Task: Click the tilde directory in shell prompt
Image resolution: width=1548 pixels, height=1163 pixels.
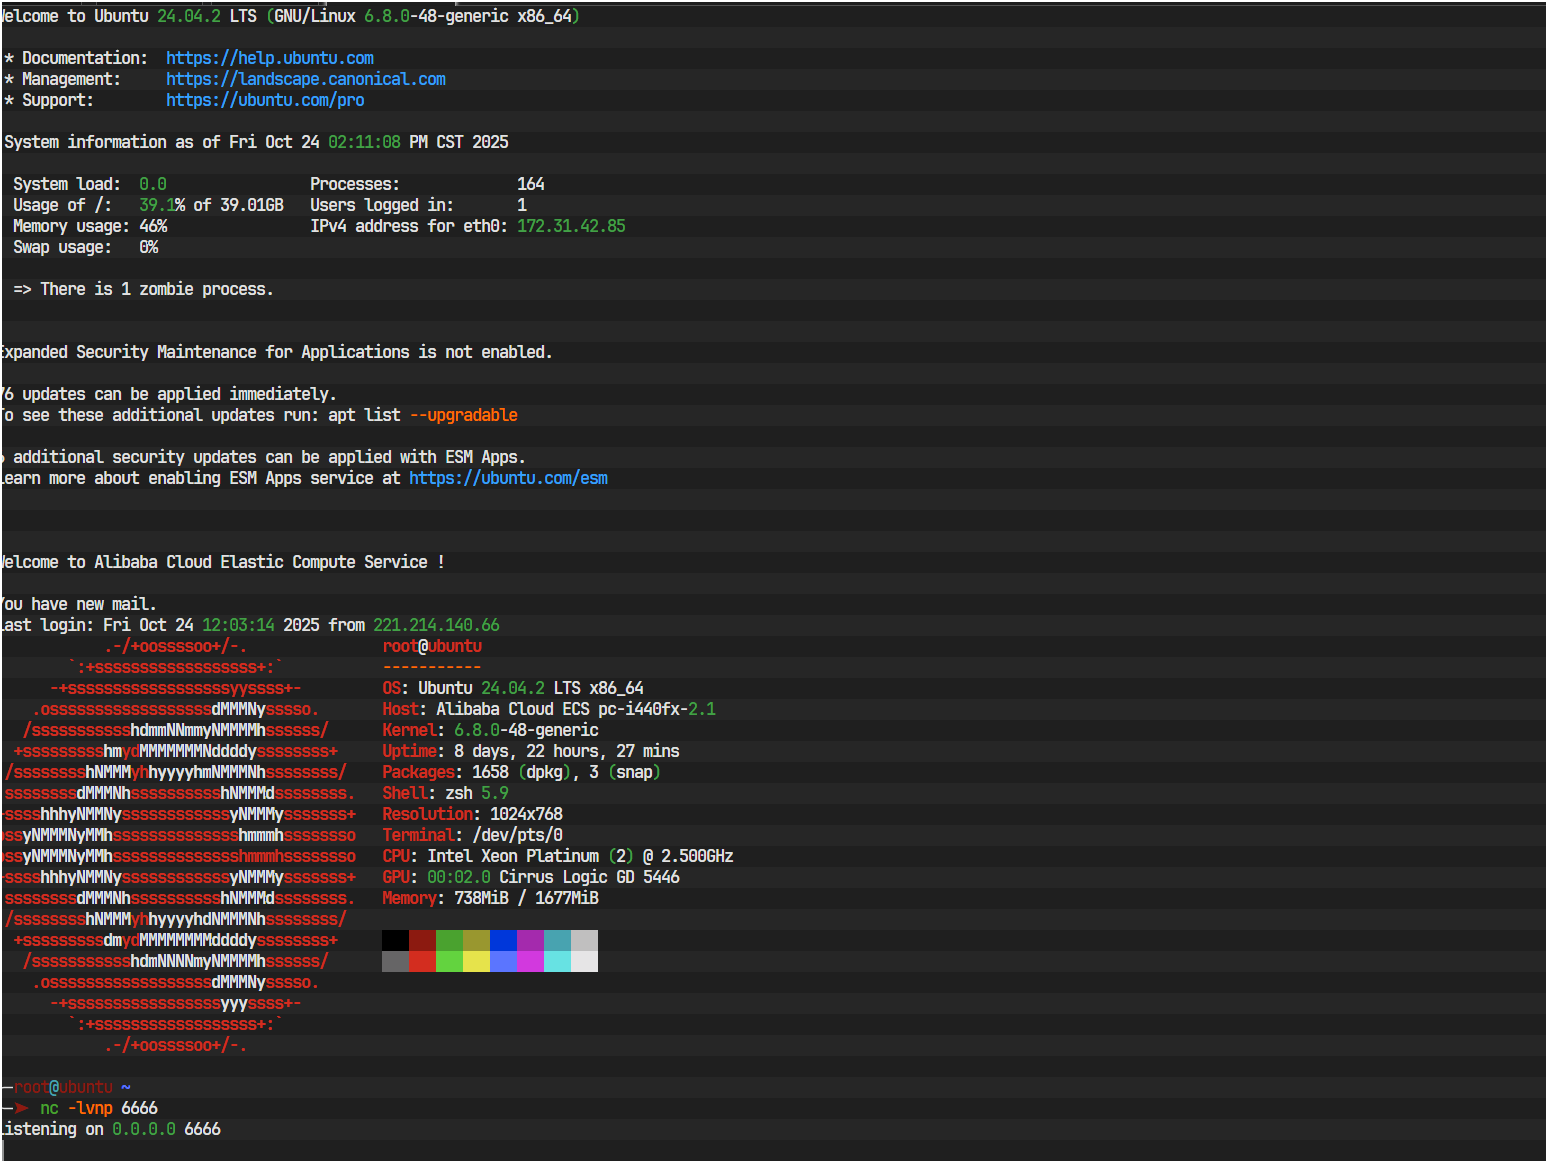Action: point(125,1087)
